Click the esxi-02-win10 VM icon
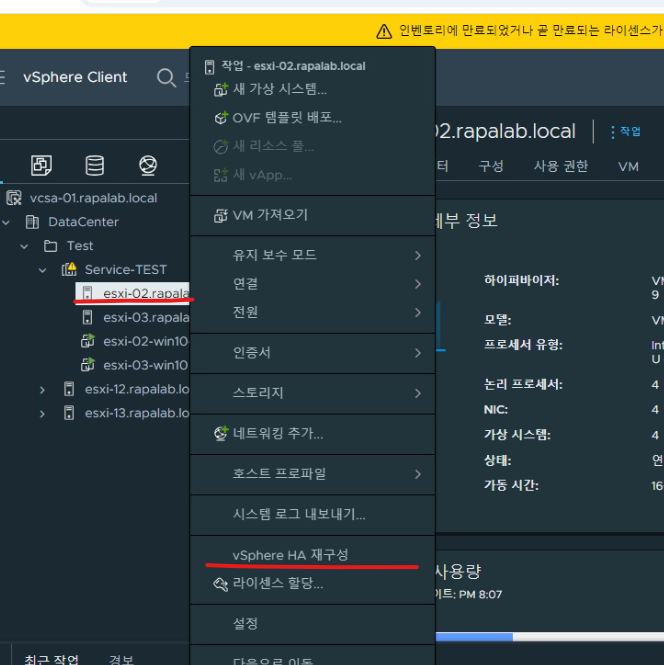The image size is (664, 665). point(88,341)
